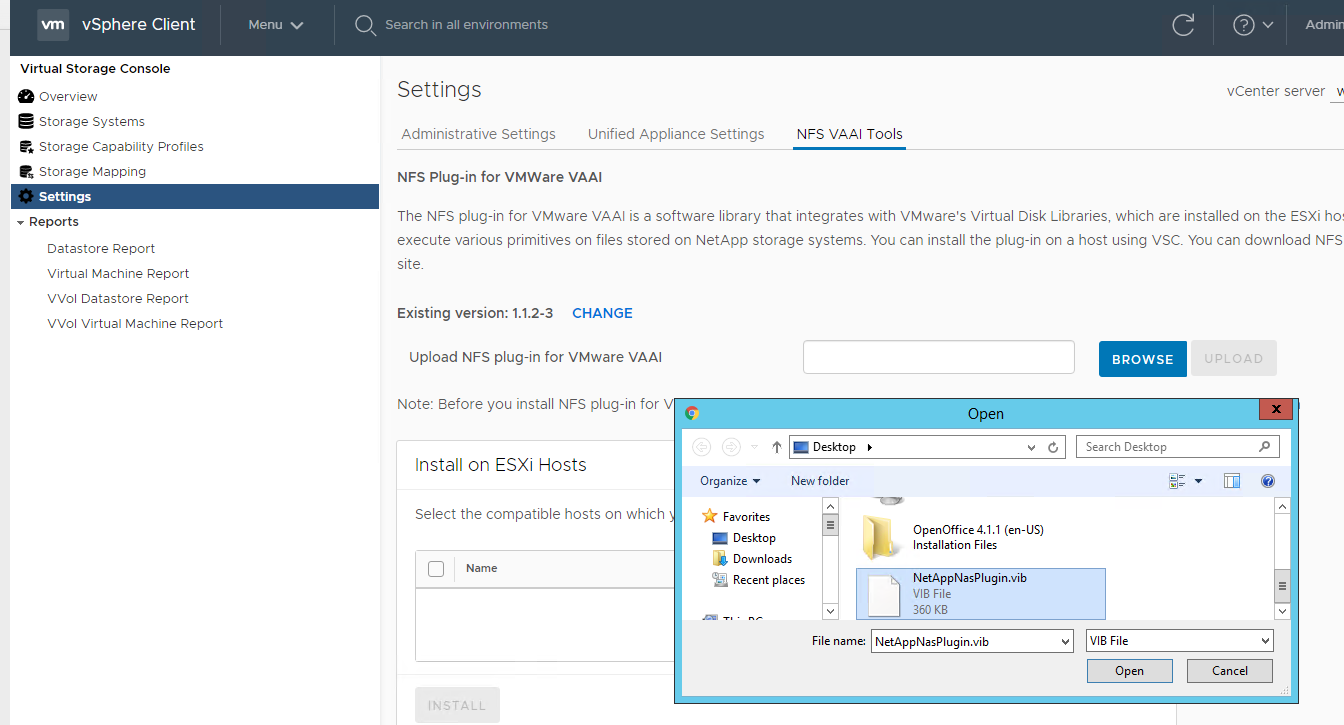Click the Search Desktop field
The image size is (1344, 725).
coord(1167,447)
